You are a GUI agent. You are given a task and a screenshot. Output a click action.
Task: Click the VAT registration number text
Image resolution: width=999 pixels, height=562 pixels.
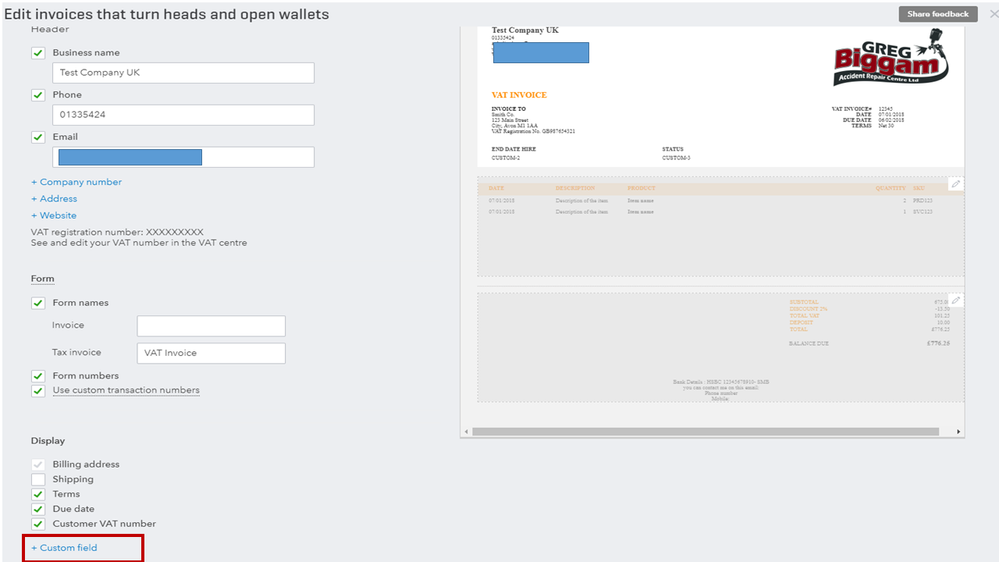[117, 232]
